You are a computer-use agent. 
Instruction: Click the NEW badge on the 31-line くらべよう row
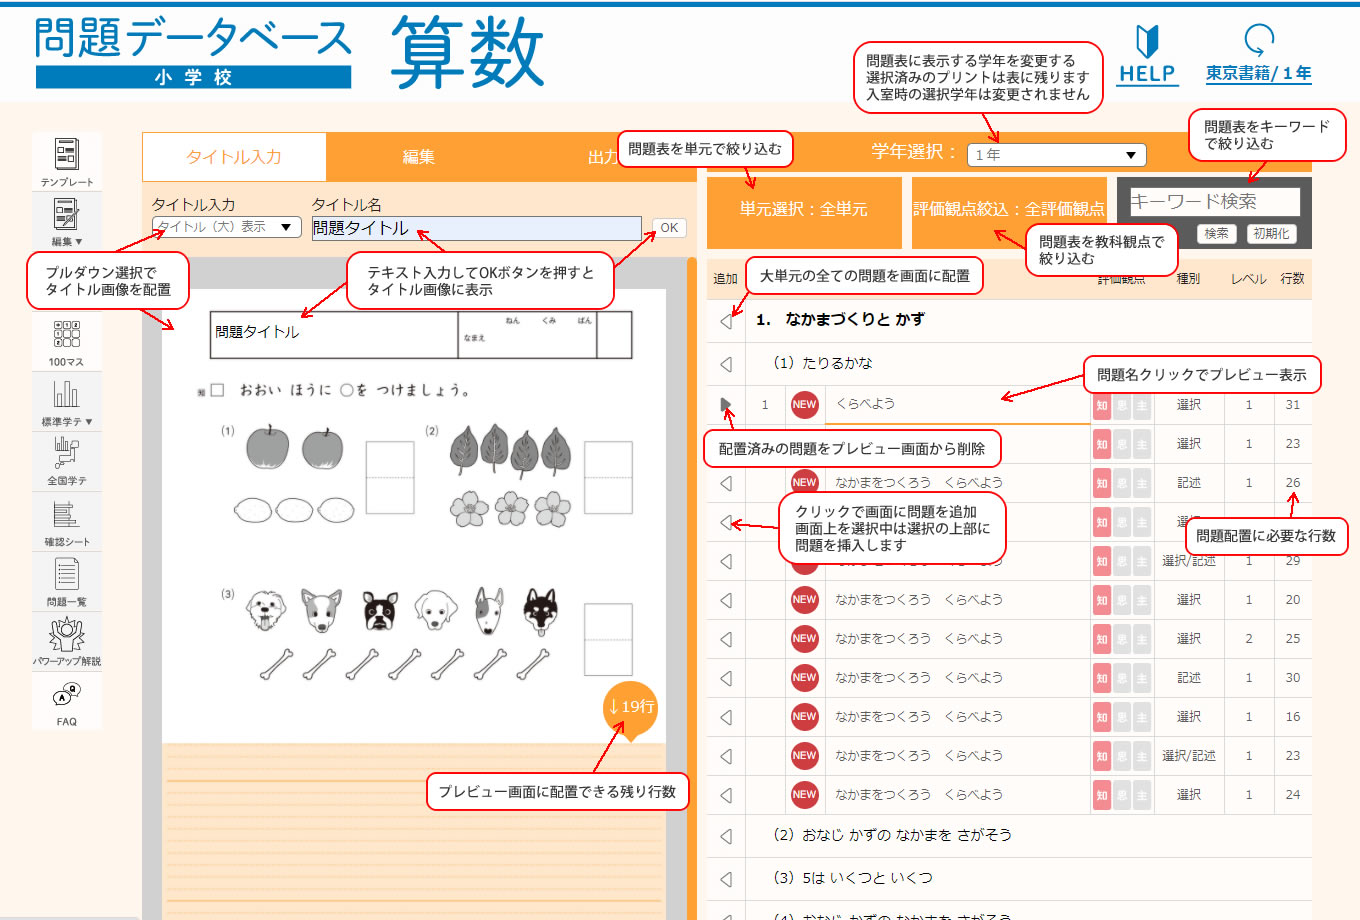(x=805, y=405)
